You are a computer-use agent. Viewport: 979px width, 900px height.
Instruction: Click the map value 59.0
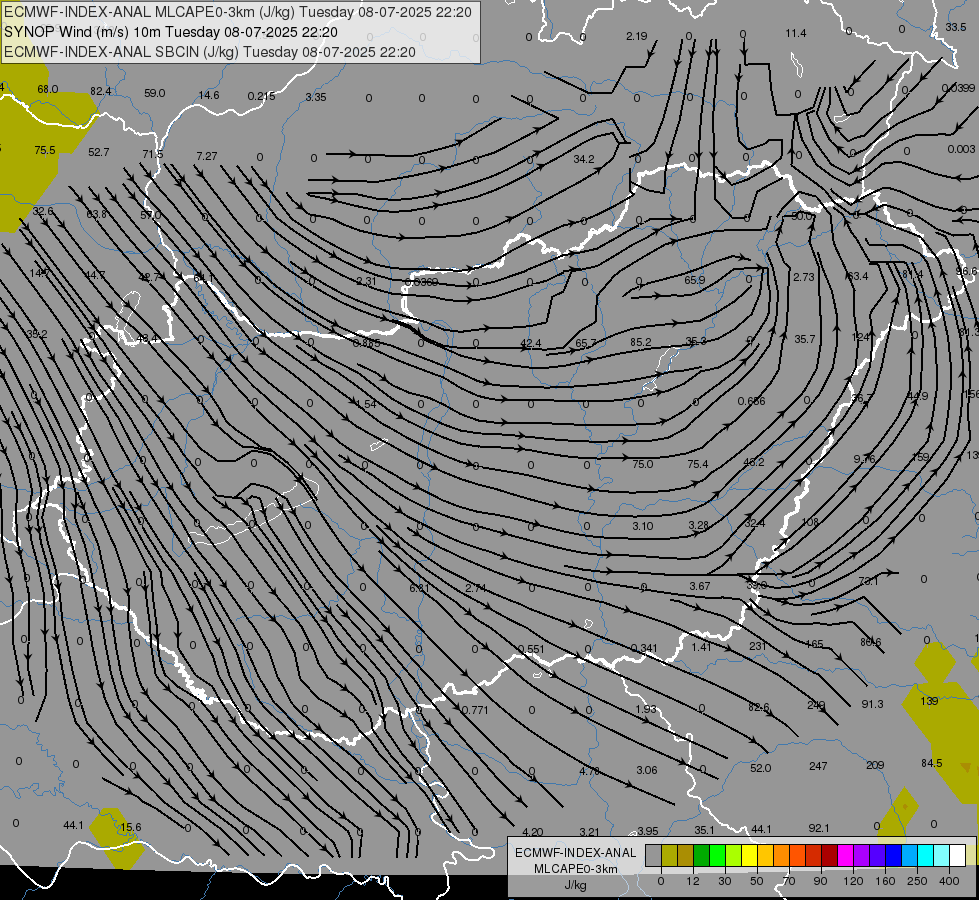click(x=154, y=93)
